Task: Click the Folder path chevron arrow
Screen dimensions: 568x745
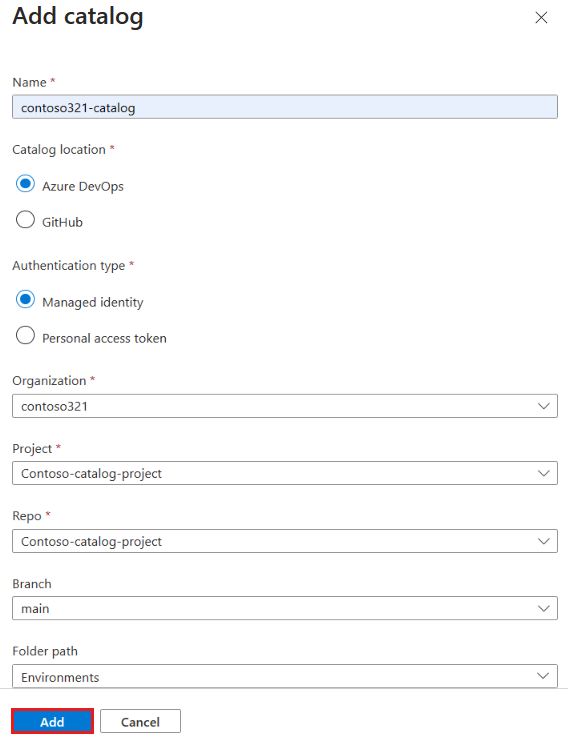Action: [543, 676]
